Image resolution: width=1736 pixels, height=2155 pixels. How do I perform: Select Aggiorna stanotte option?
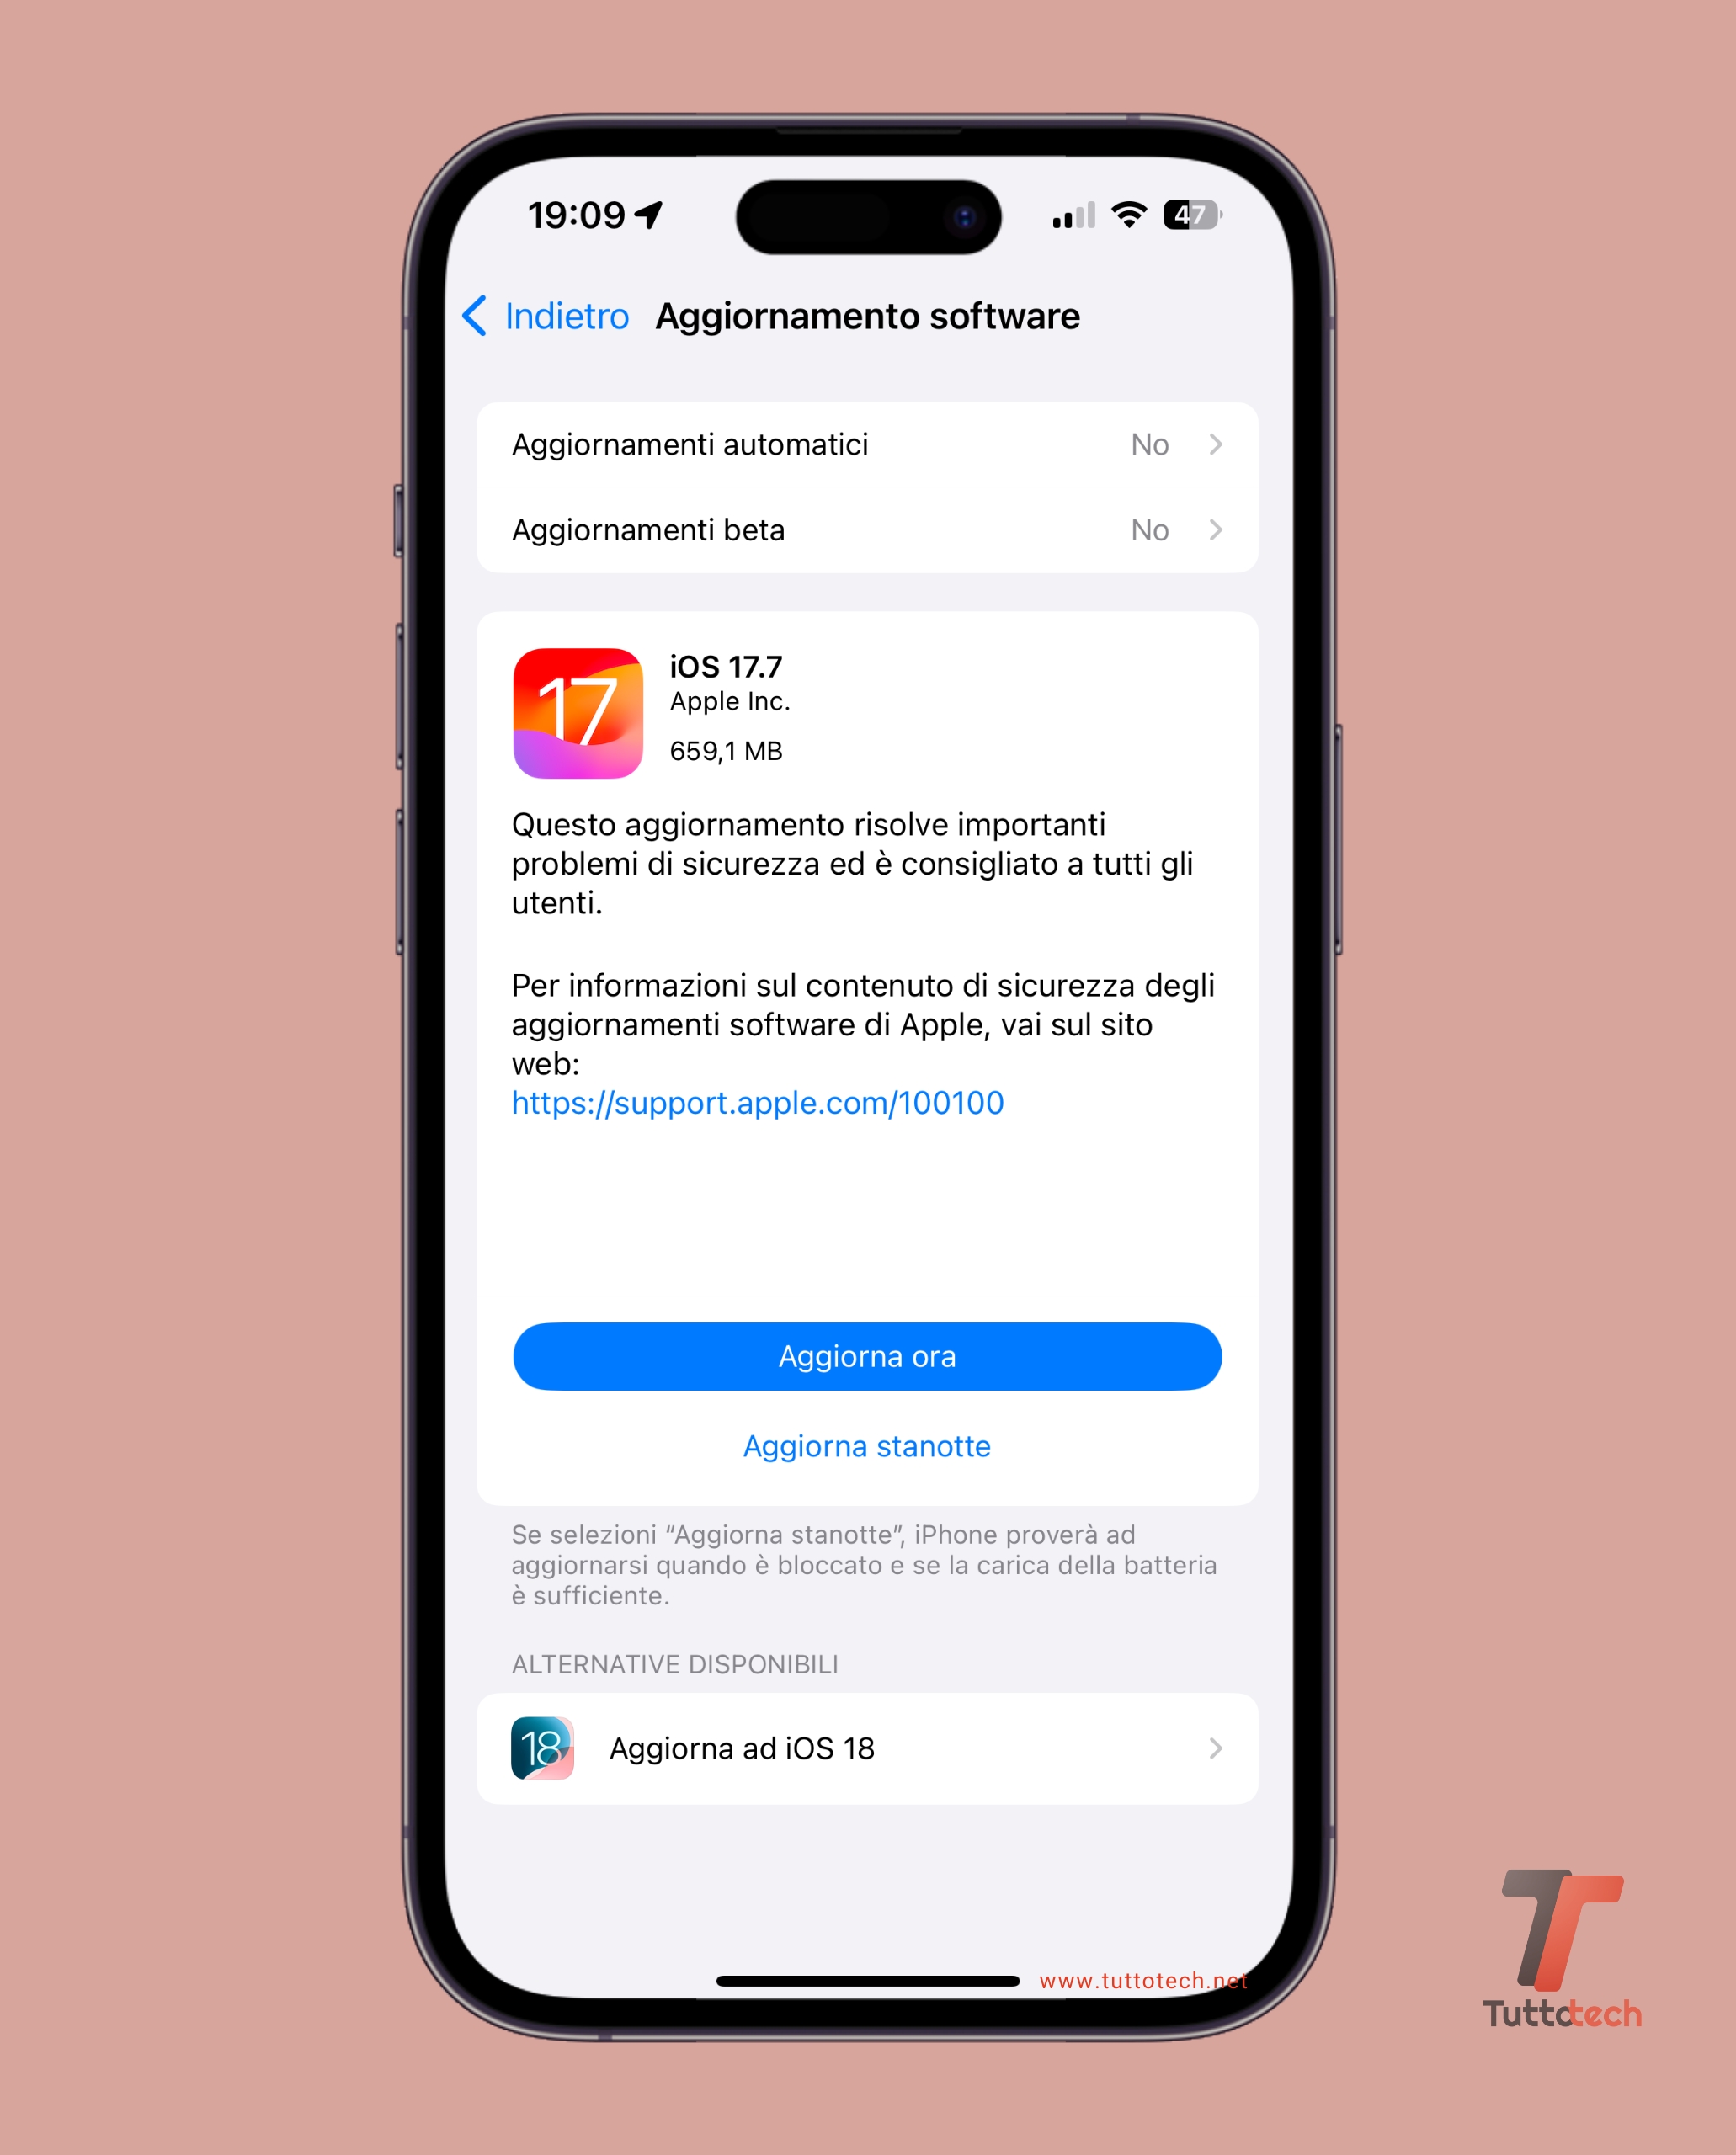click(x=866, y=1445)
